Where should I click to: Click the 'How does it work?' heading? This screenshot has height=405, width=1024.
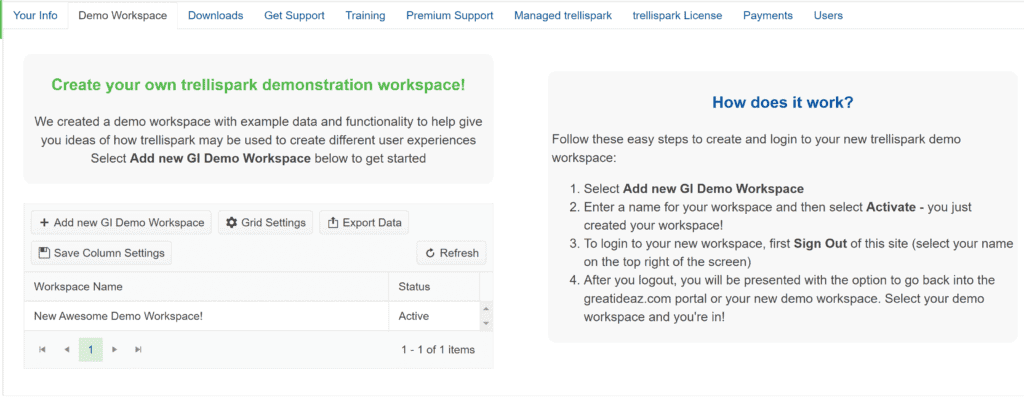click(x=782, y=103)
